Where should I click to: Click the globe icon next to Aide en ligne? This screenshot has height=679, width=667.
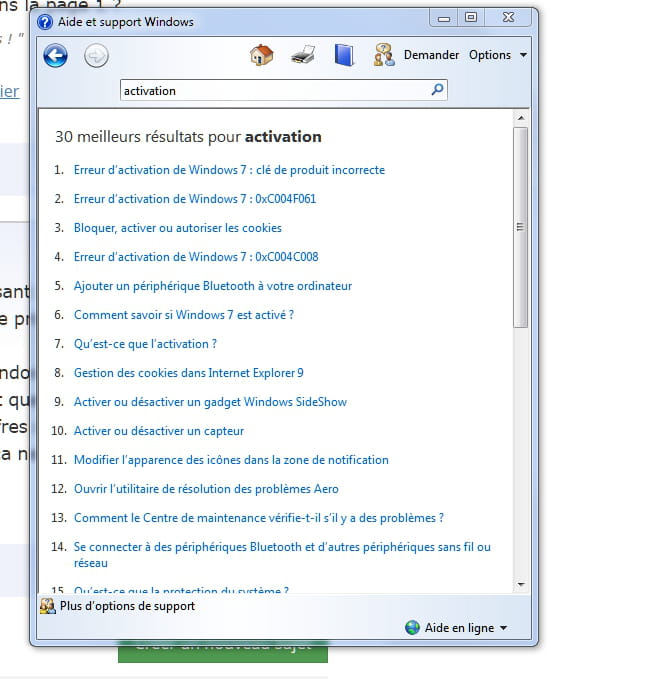[x=412, y=627]
